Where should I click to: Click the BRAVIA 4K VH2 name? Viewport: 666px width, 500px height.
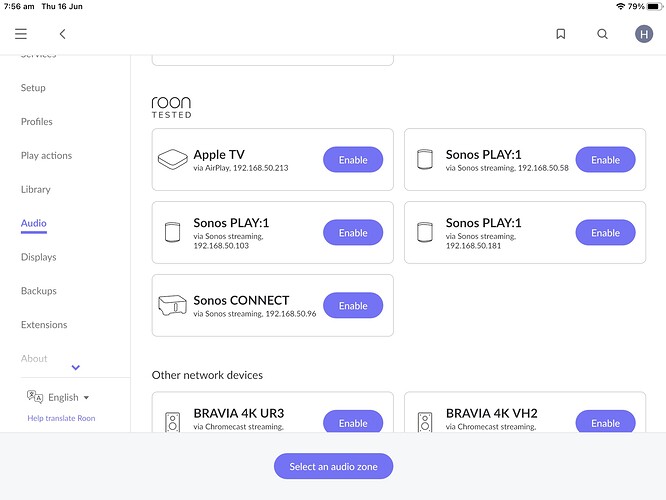[491, 413]
